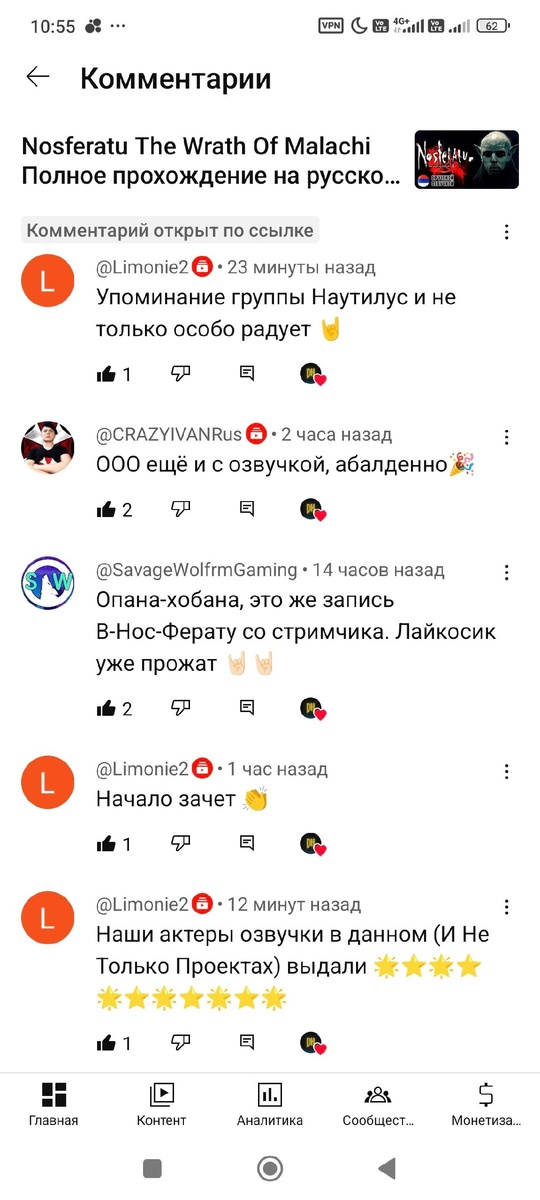This screenshot has height=1200, width=540.
Task: Open the Аналитика tab
Action: click(x=270, y=1104)
